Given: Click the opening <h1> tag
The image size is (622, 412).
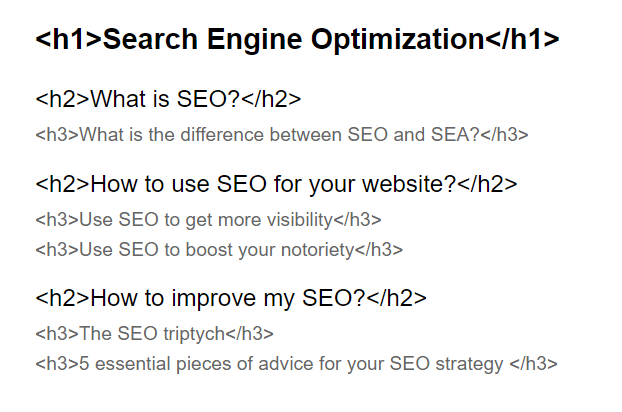Looking at the screenshot, I should pos(68,40).
